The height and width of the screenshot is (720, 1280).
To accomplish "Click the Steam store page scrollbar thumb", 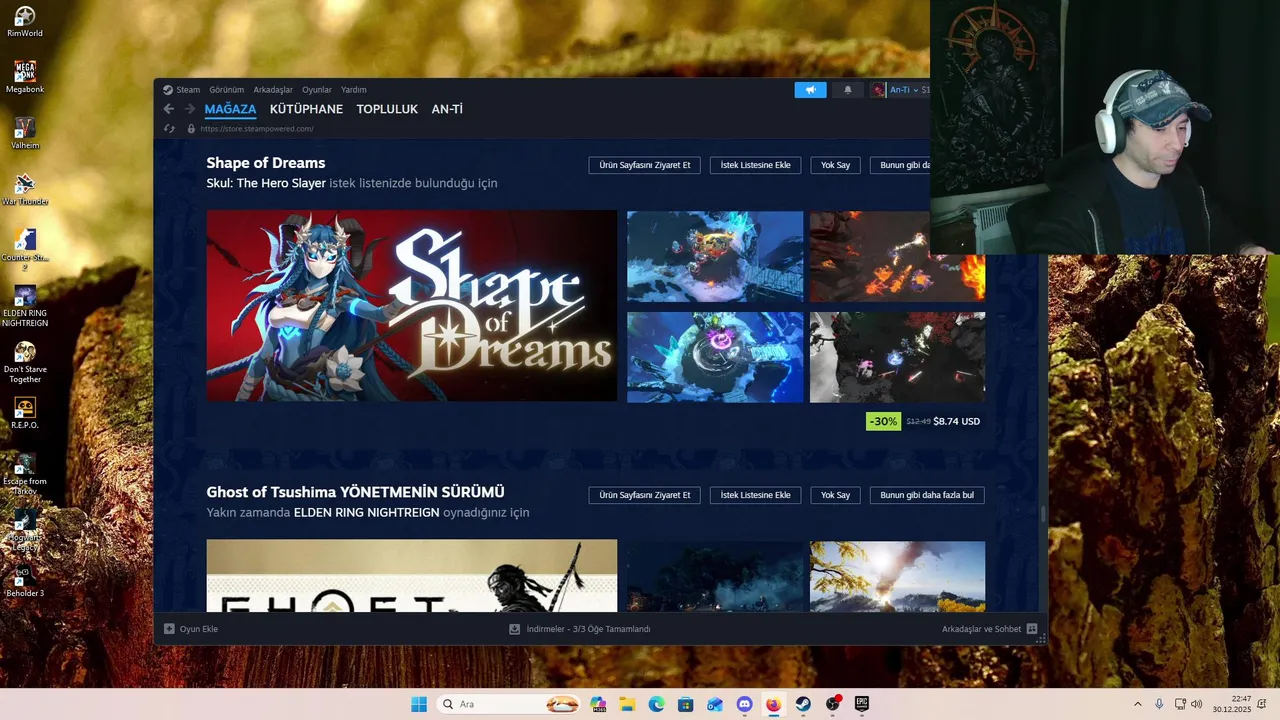I will click(x=1042, y=514).
